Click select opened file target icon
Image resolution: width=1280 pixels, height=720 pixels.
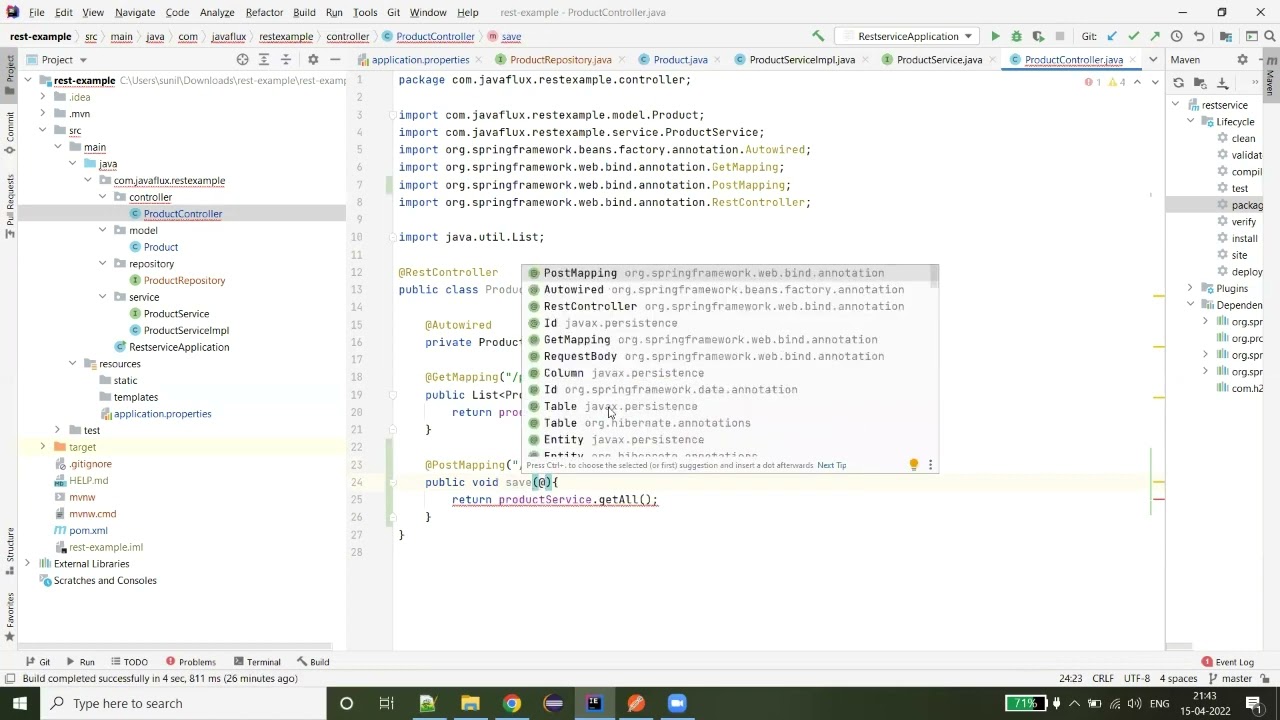click(242, 60)
